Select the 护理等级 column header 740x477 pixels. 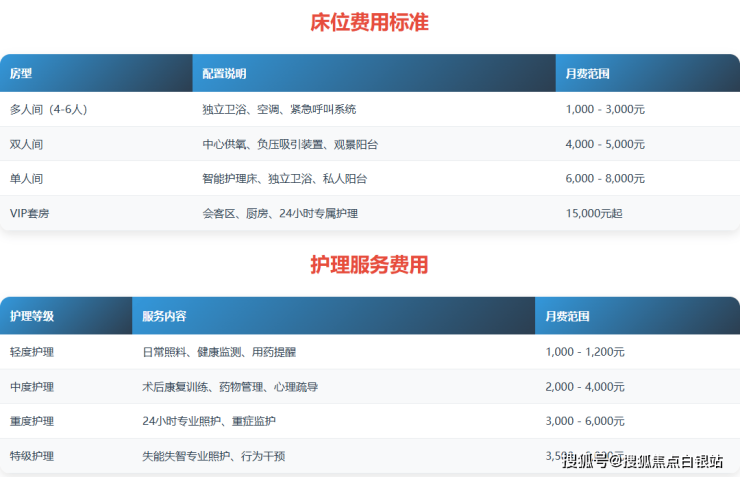(32, 316)
